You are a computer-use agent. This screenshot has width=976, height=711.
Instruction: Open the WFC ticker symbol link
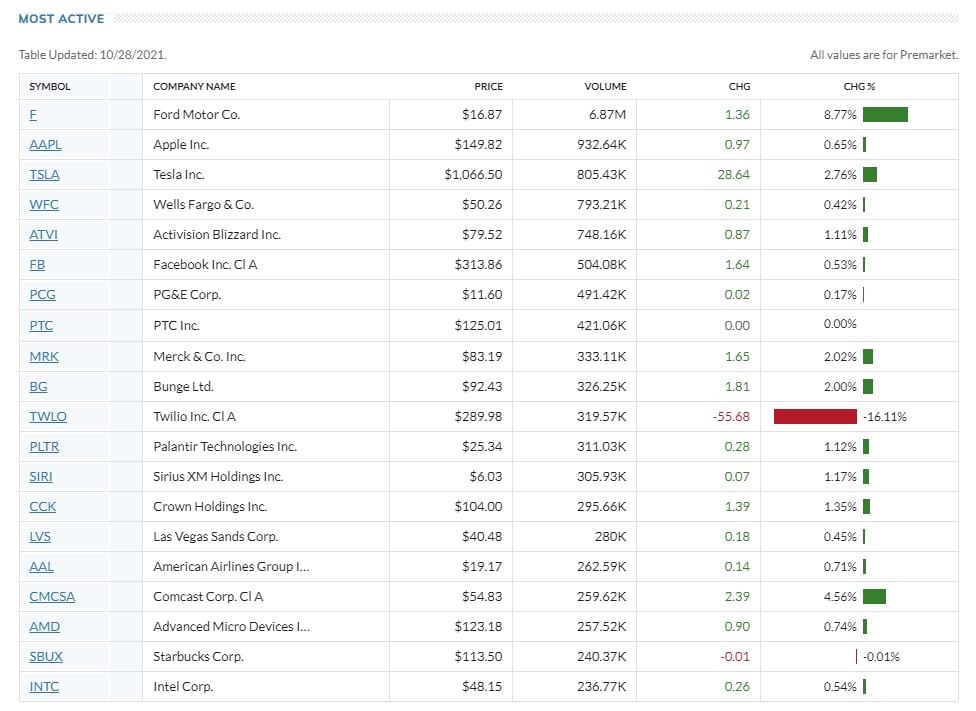(x=44, y=204)
